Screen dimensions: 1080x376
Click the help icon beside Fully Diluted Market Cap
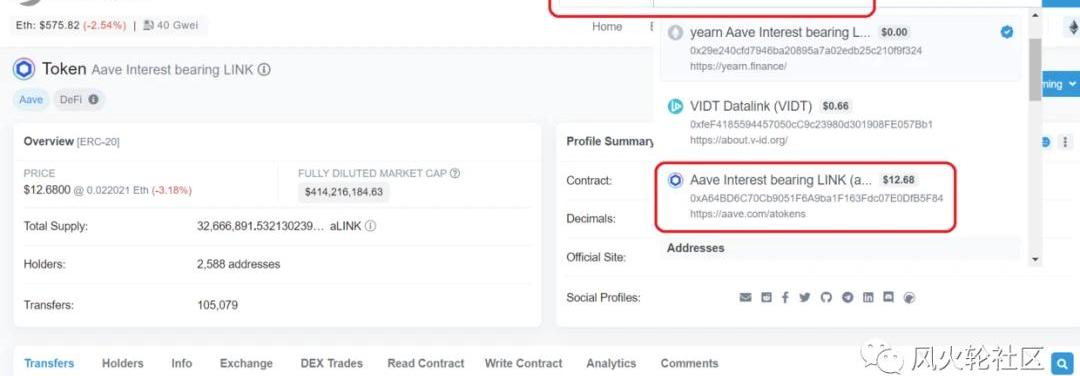(x=455, y=174)
